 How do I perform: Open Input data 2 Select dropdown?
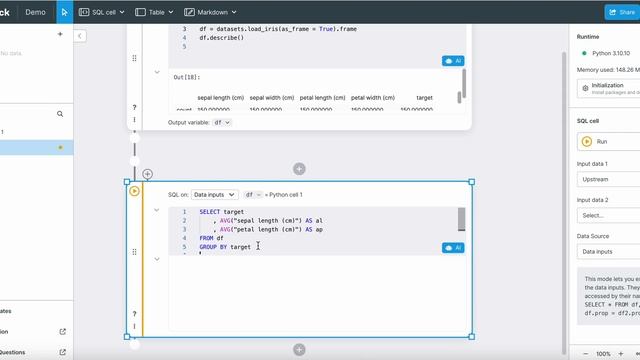[x=609, y=216]
